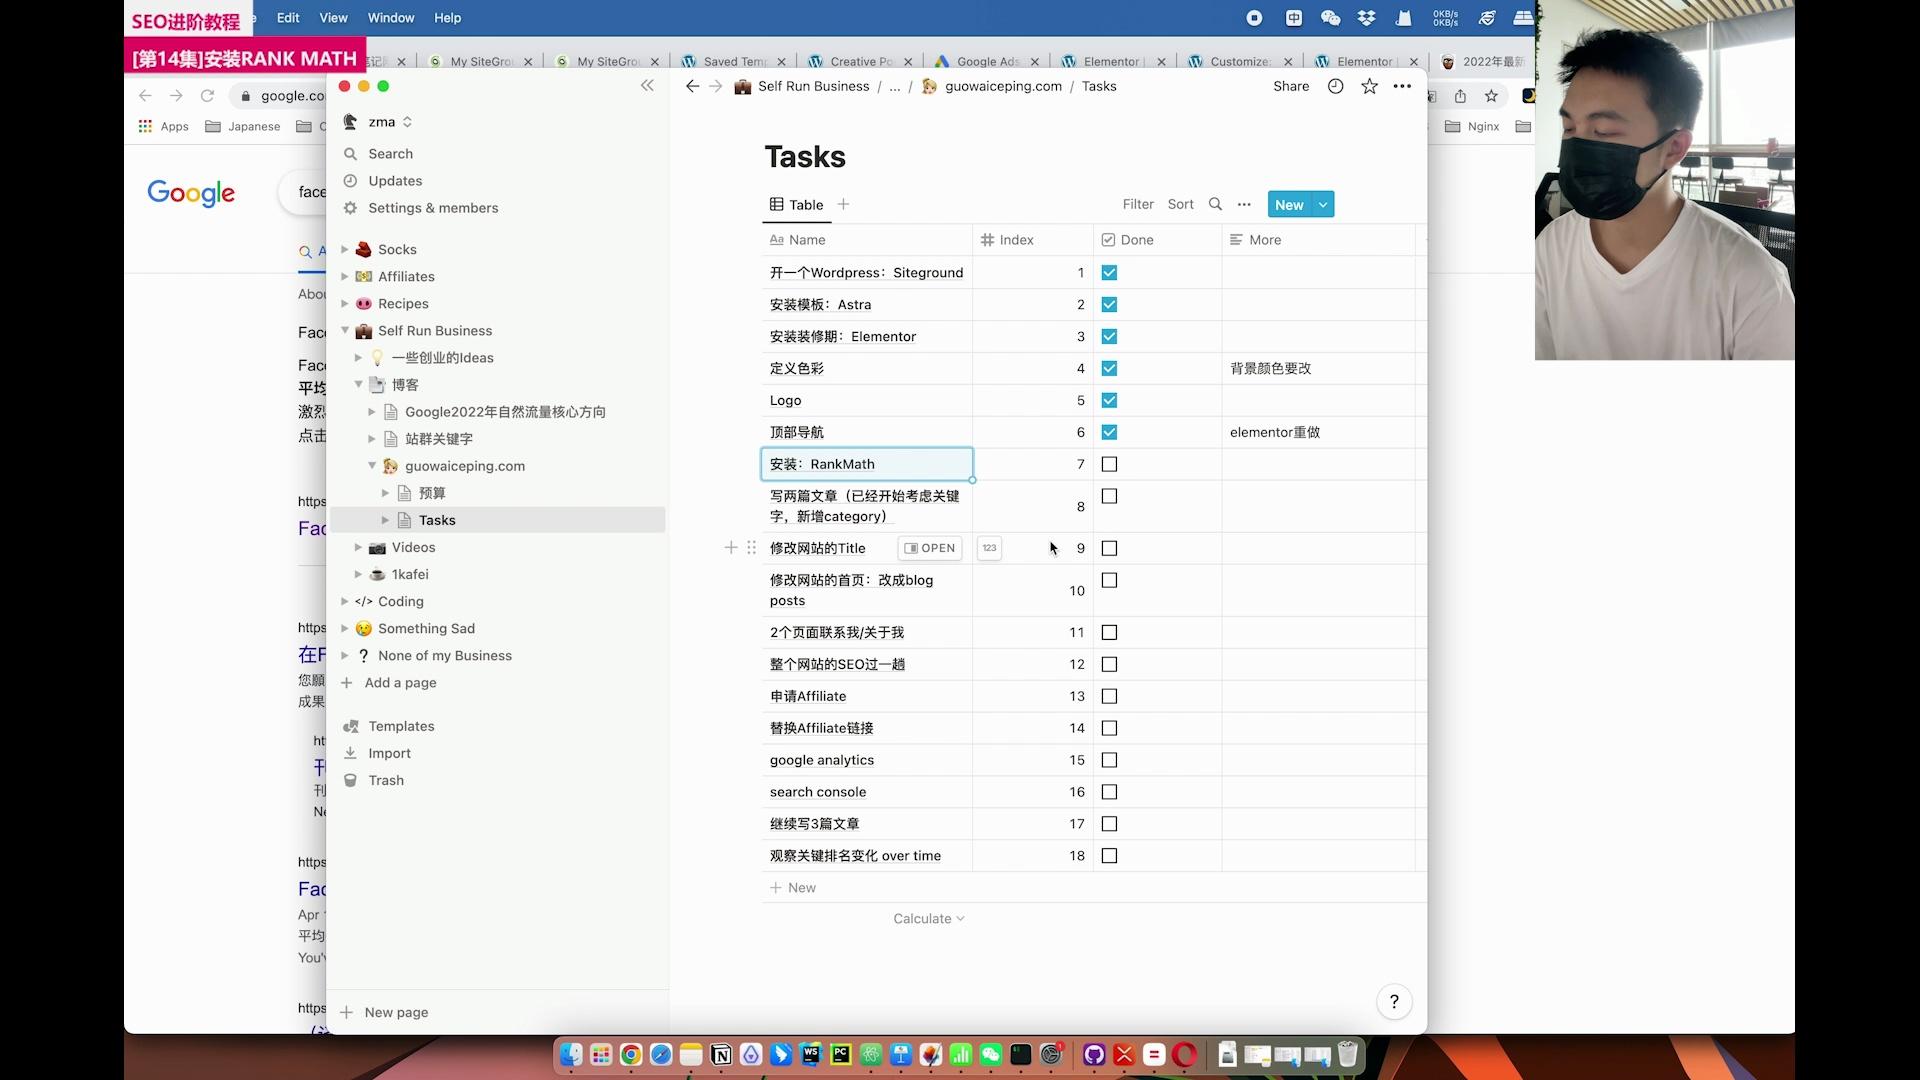Image resolution: width=1920 pixels, height=1080 pixels.
Task: Click the drag handle beside 修改网站的Title
Action: pos(751,547)
